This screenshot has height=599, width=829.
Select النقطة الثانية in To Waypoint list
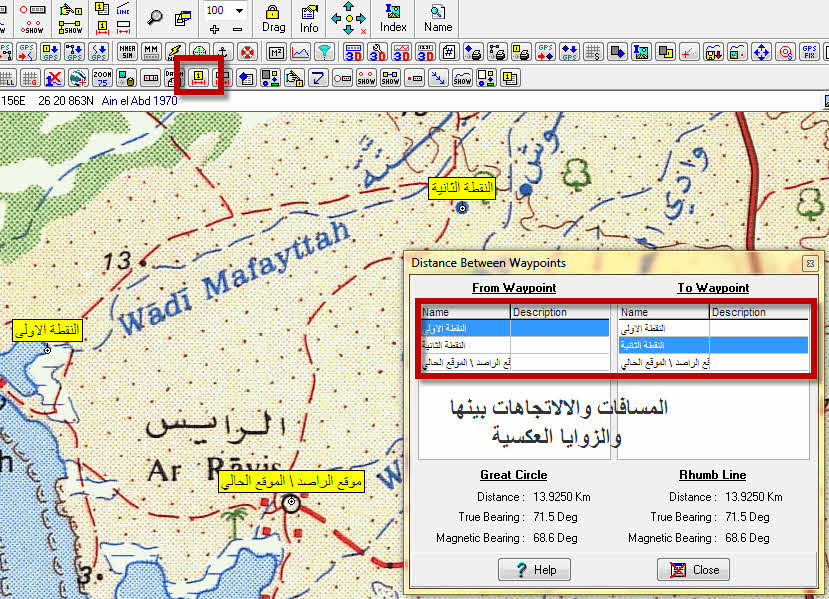coord(713,345)
